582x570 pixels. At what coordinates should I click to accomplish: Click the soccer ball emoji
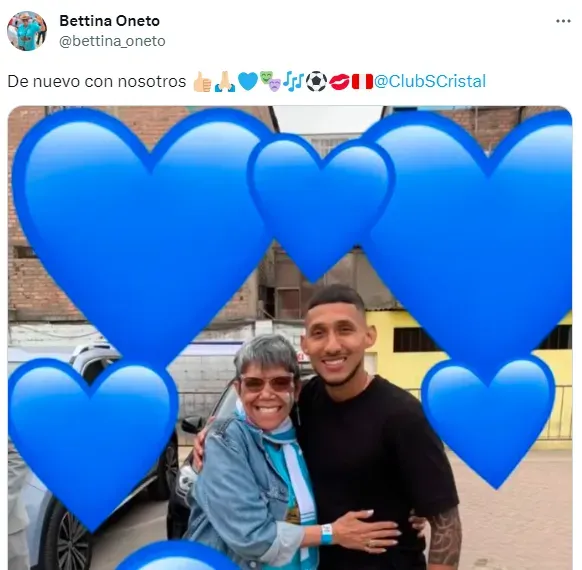click(x=316, y=82)
